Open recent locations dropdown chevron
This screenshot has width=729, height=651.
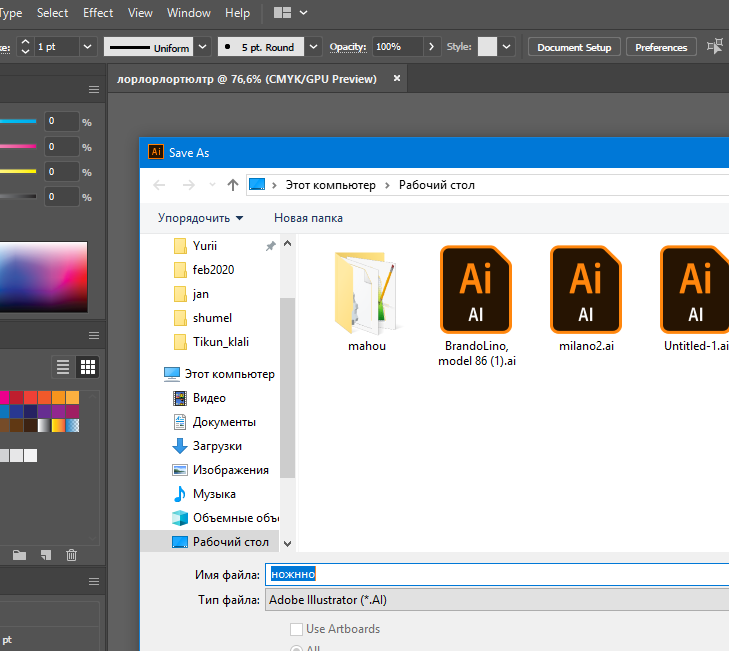click(212, 185)
